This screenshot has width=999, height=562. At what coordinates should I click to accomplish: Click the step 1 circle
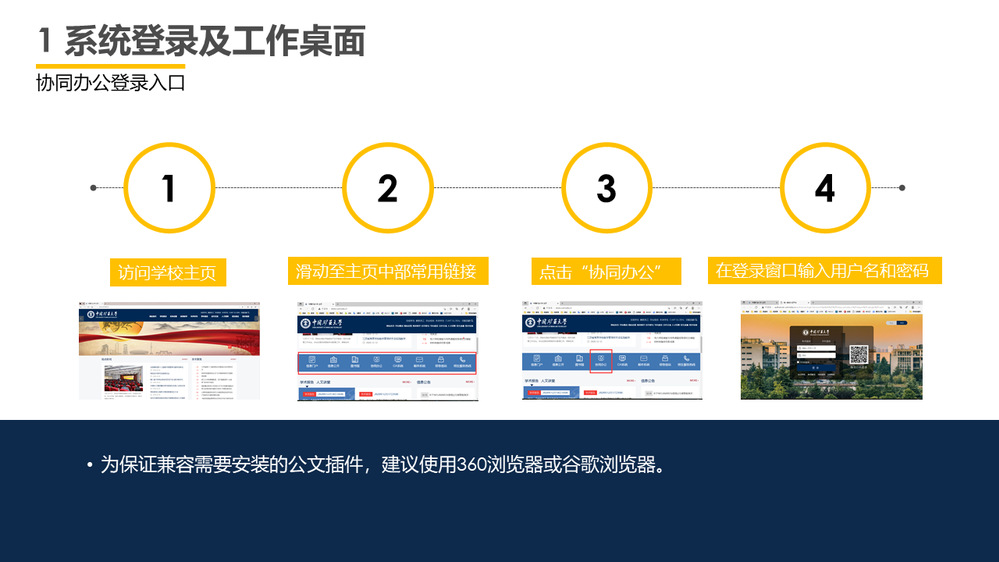(168, 188)
